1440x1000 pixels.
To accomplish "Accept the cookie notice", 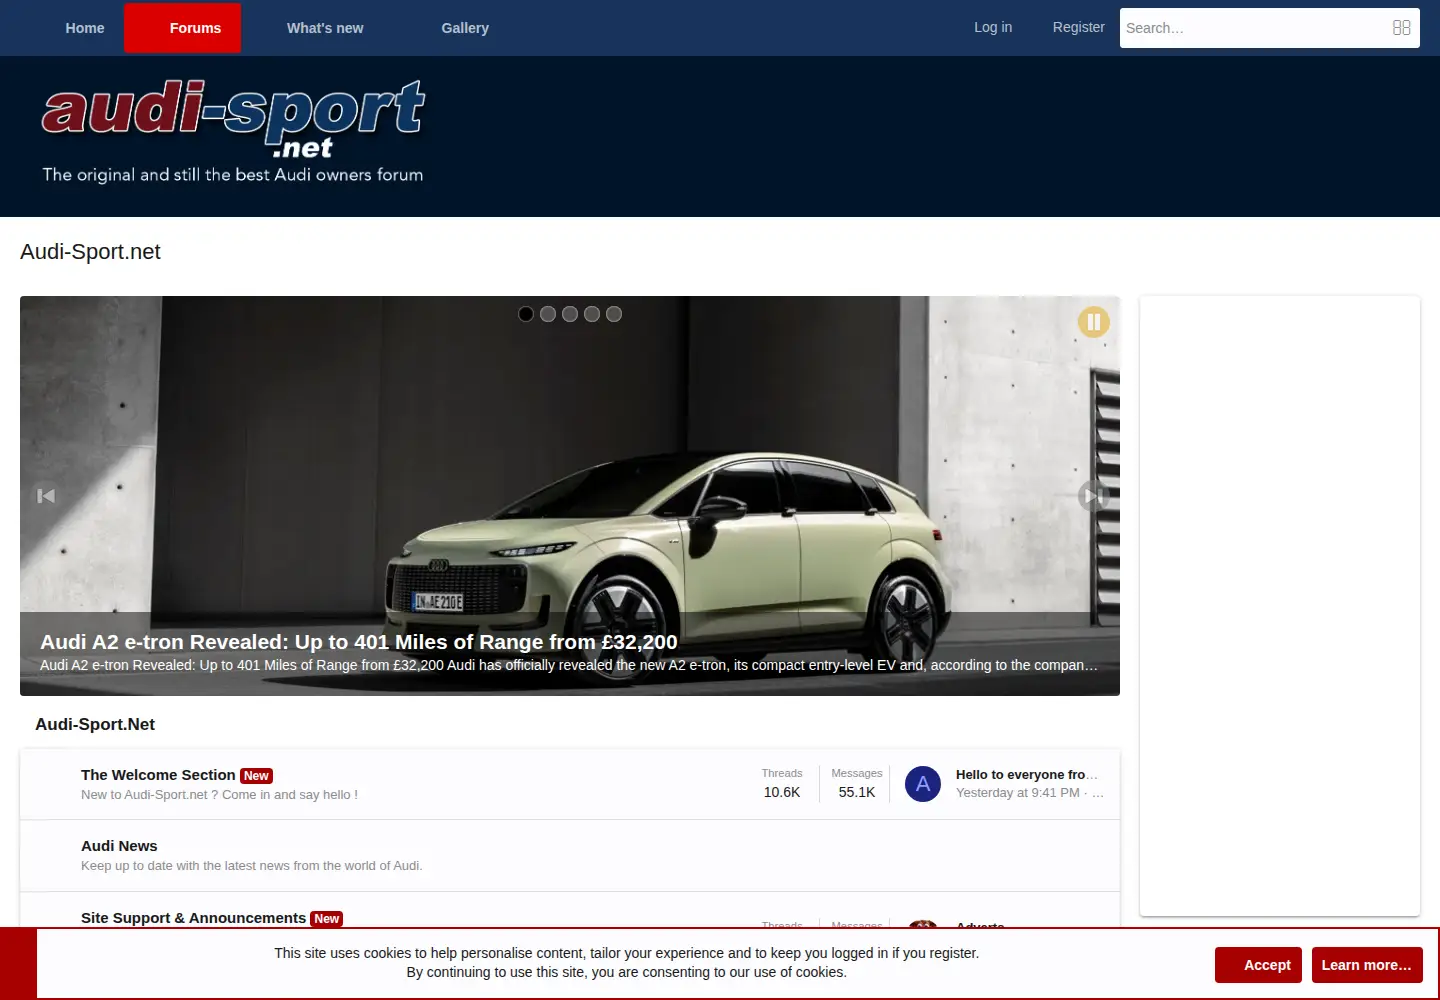I will coord(1258,965).
